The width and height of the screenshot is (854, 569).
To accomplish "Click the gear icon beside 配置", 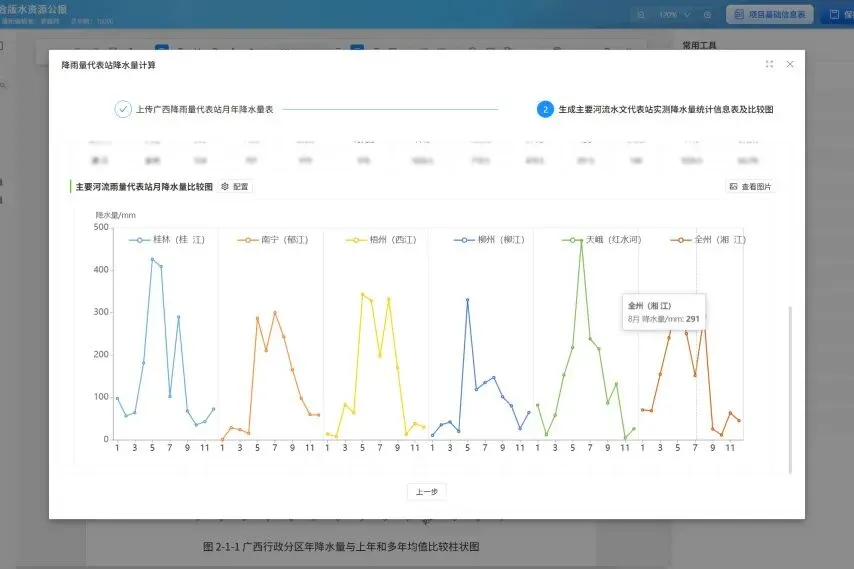I will (x=225, y=187).
